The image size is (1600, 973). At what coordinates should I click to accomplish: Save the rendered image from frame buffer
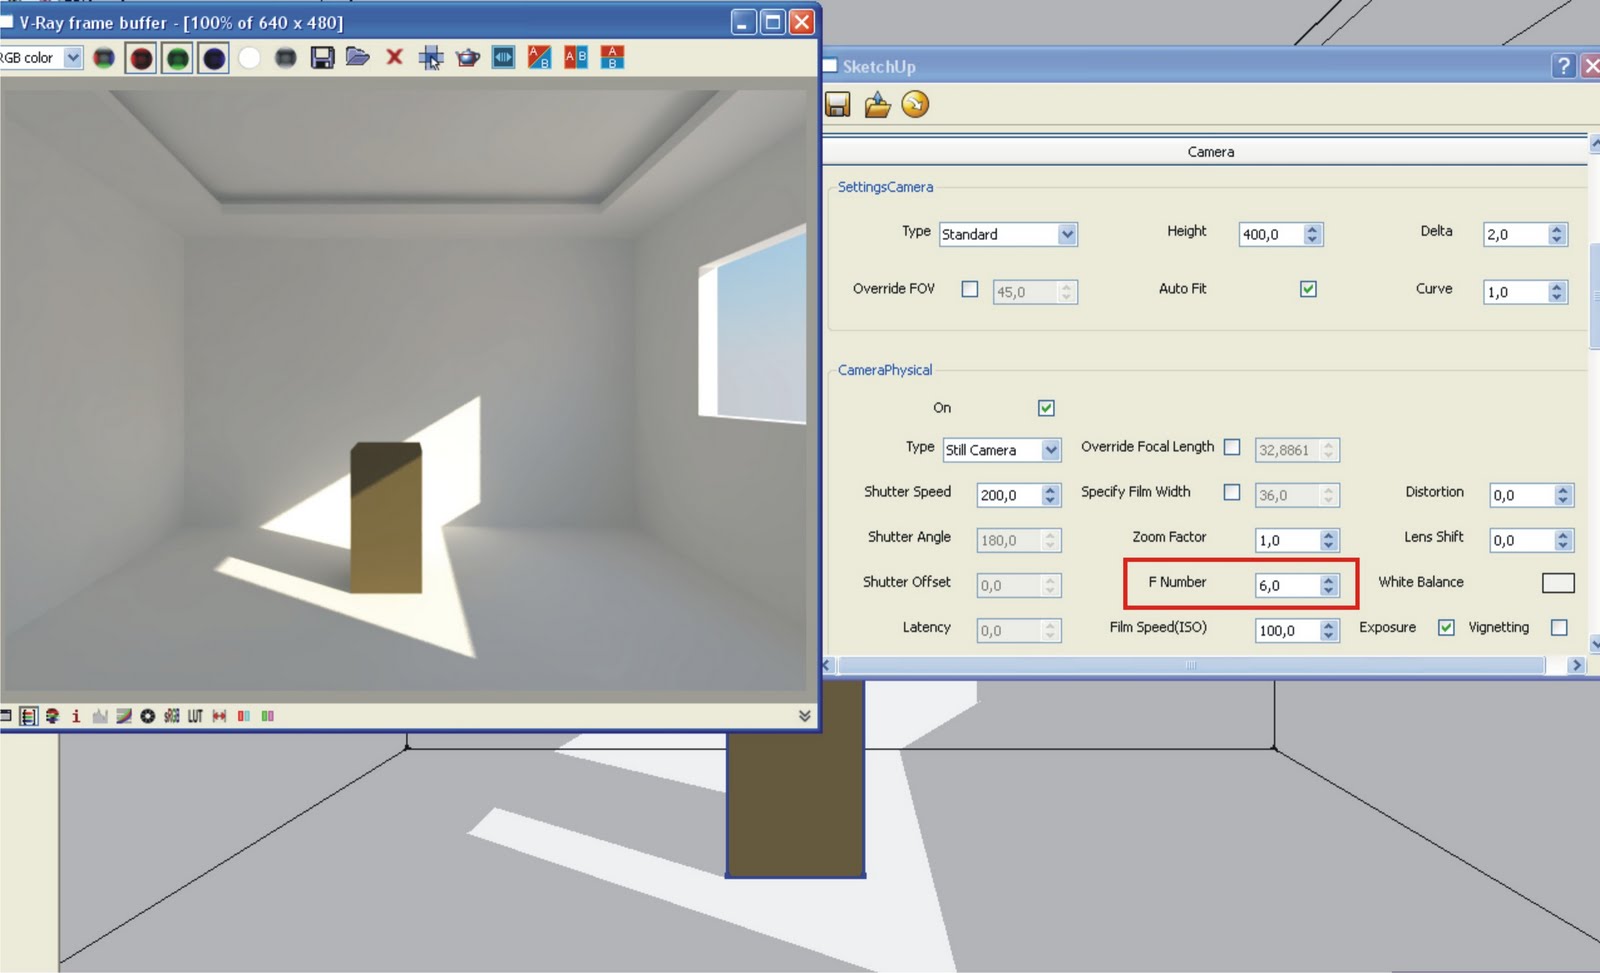point(322,58)
